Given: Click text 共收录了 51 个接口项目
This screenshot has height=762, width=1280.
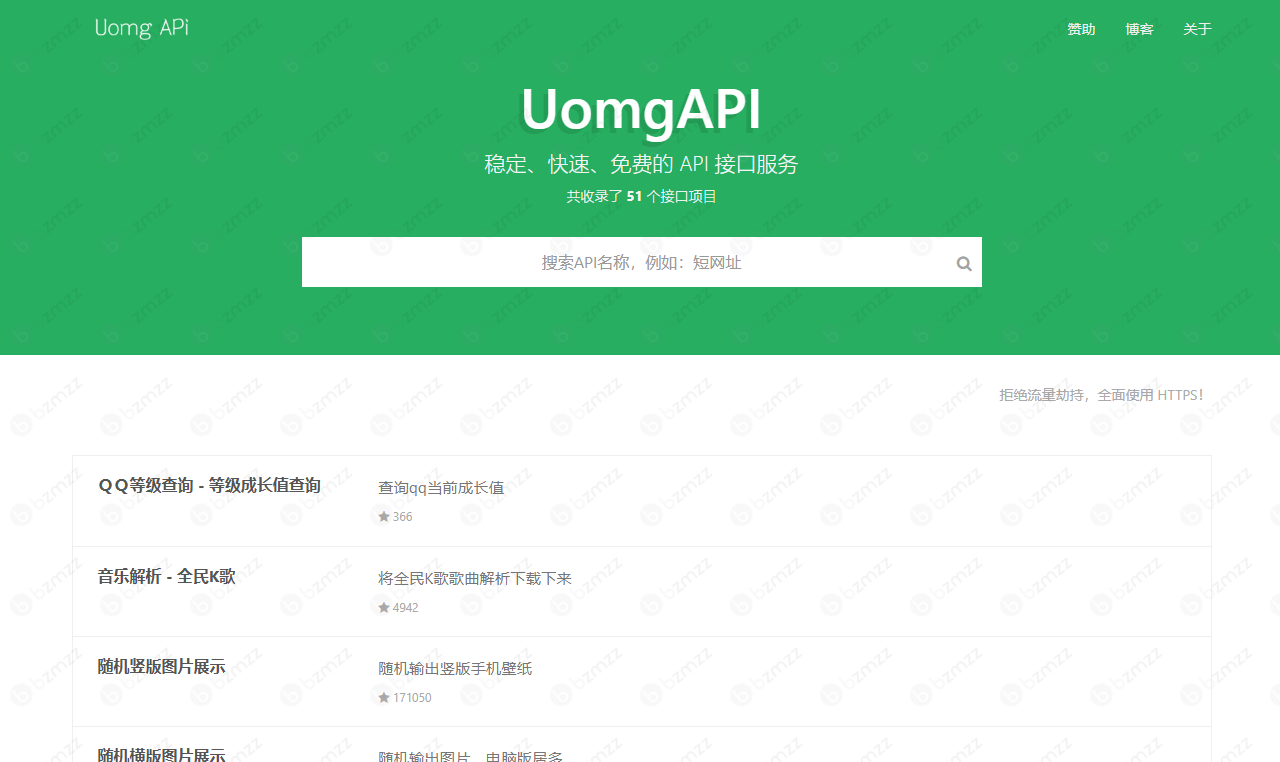Looking at the screenshot, I should (x=641, y=196).
